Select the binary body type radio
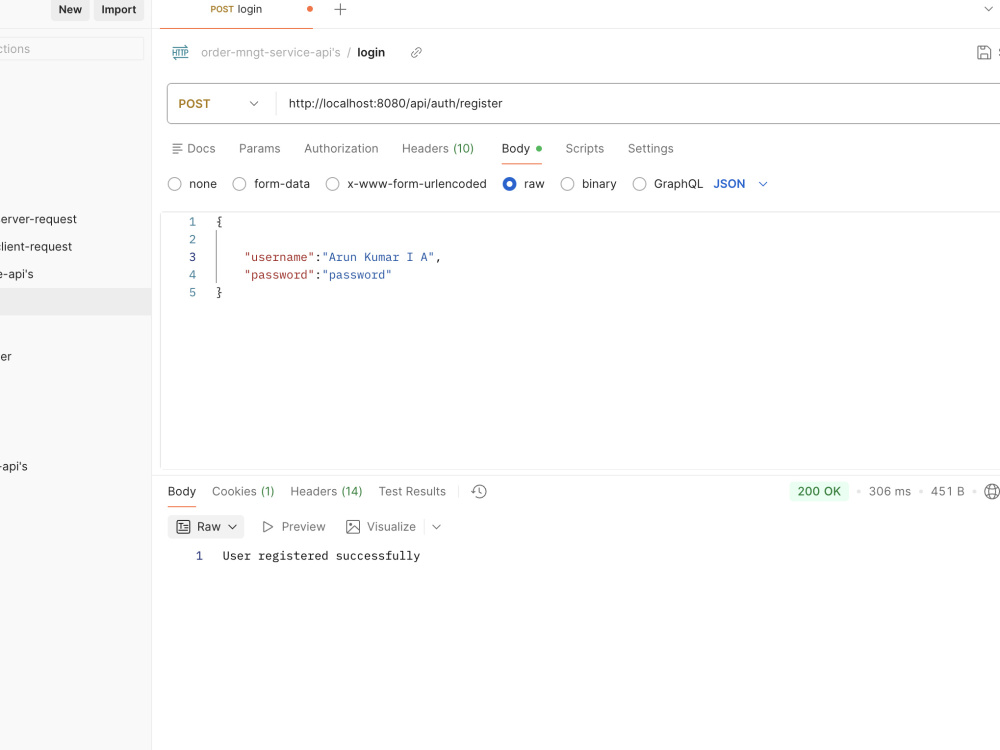The image size is (1000, 750). [x=567, y=184]
